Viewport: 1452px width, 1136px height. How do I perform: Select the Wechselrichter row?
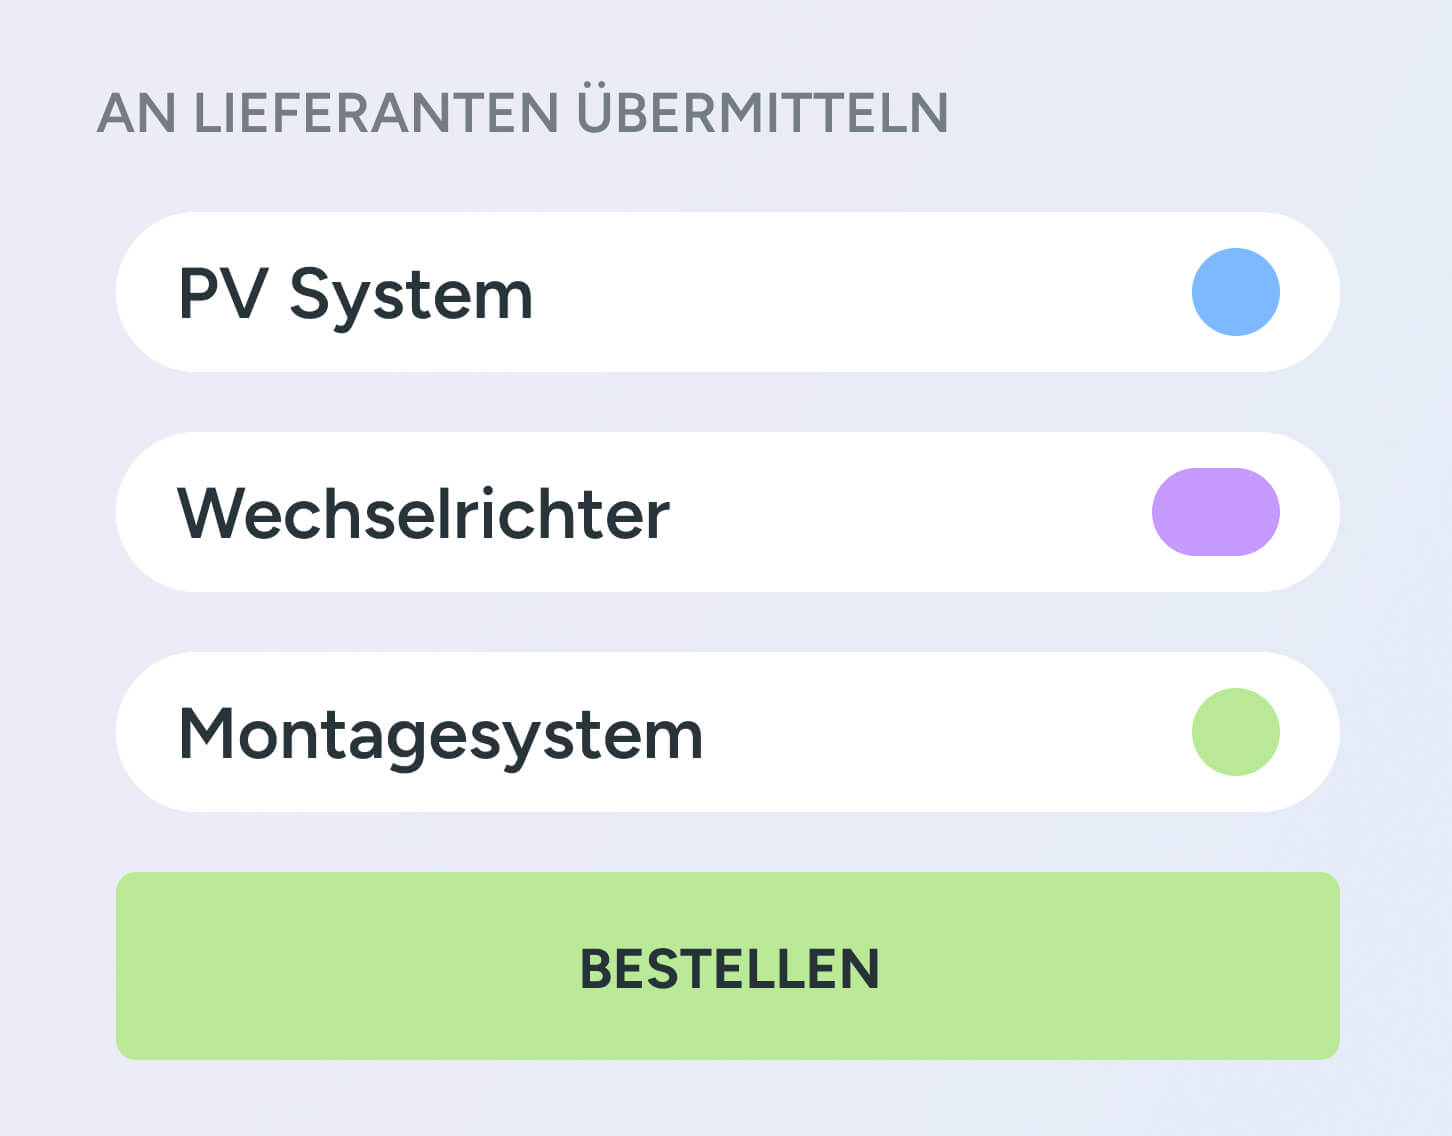coord(727,512)
